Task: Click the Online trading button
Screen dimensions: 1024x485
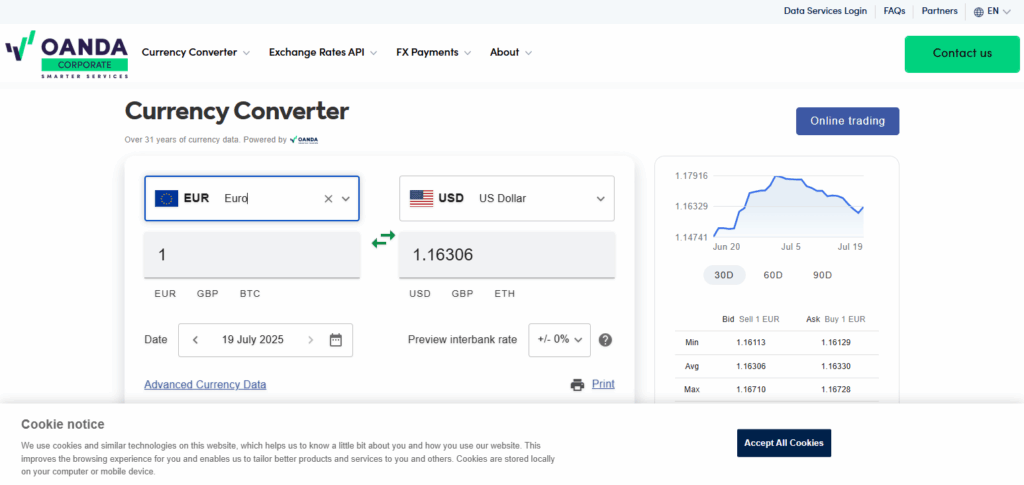Action: pyautogui.click(x=848, y=121)
